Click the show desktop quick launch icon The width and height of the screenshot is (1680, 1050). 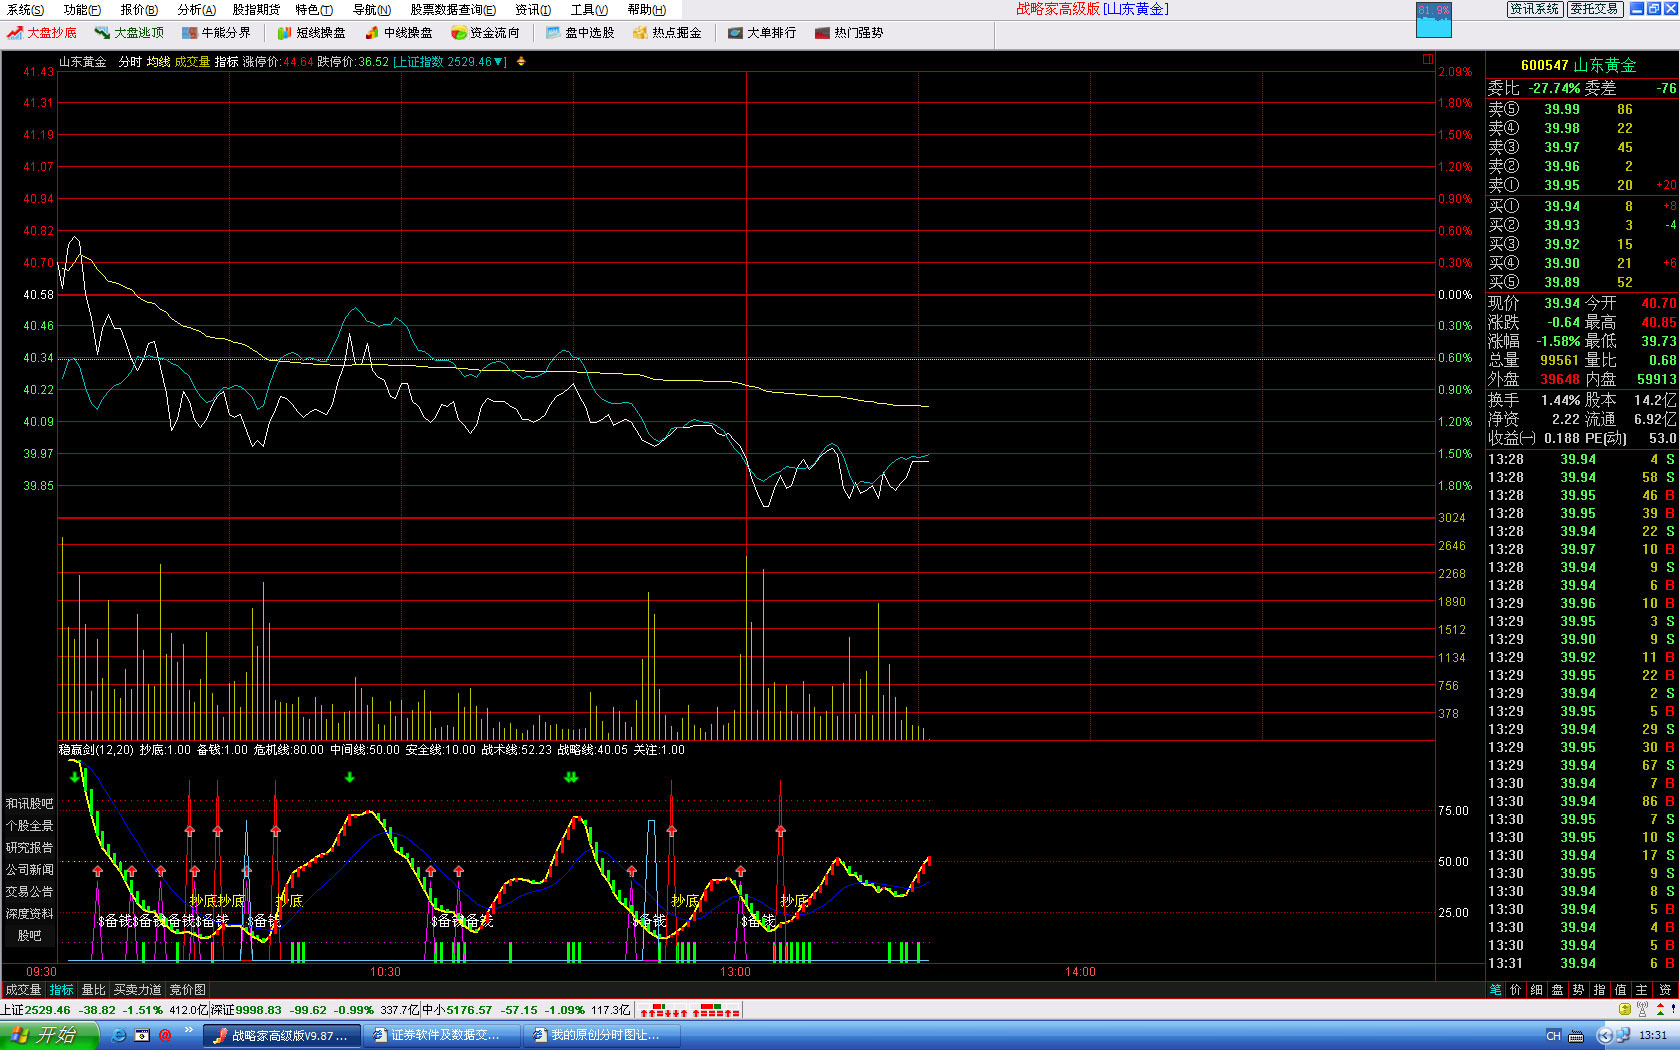142,1035
